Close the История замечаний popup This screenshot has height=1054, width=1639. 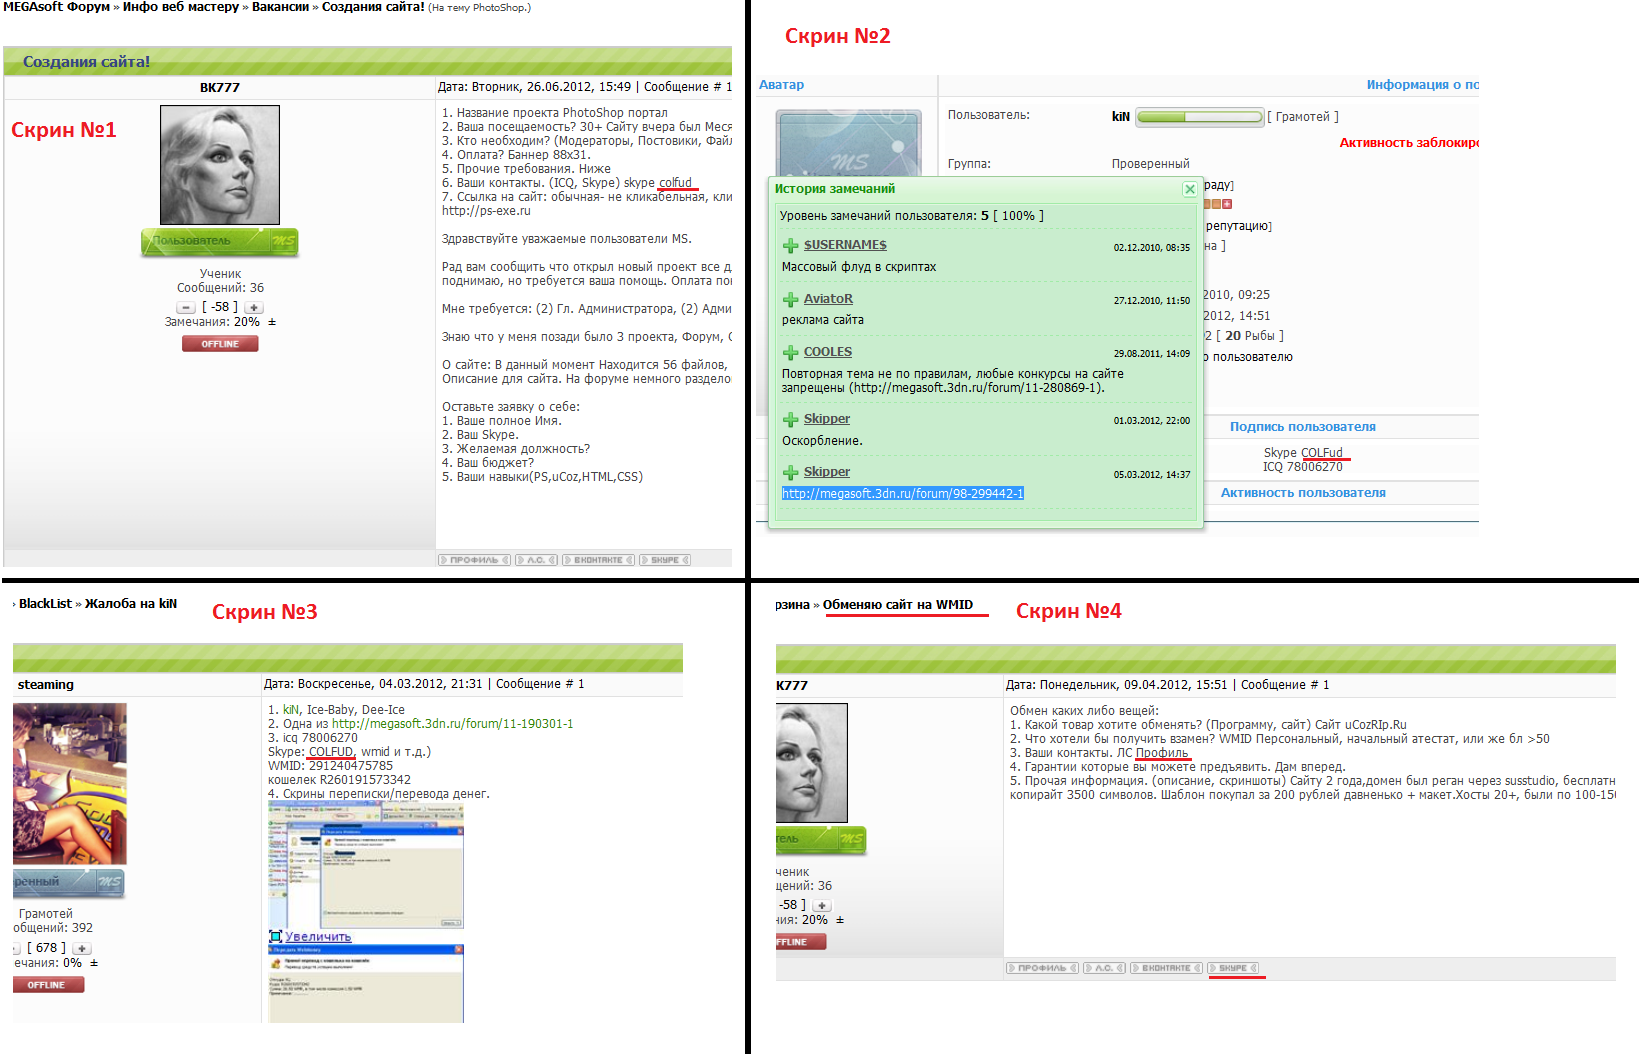(x=1189, y=189)
